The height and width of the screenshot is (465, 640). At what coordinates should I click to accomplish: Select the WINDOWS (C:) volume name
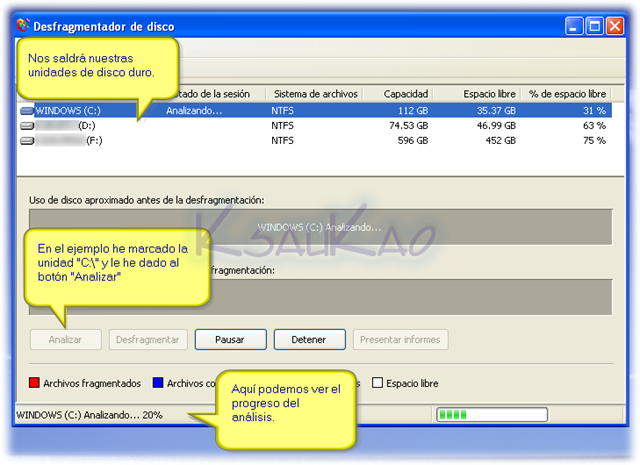[68, 111]
